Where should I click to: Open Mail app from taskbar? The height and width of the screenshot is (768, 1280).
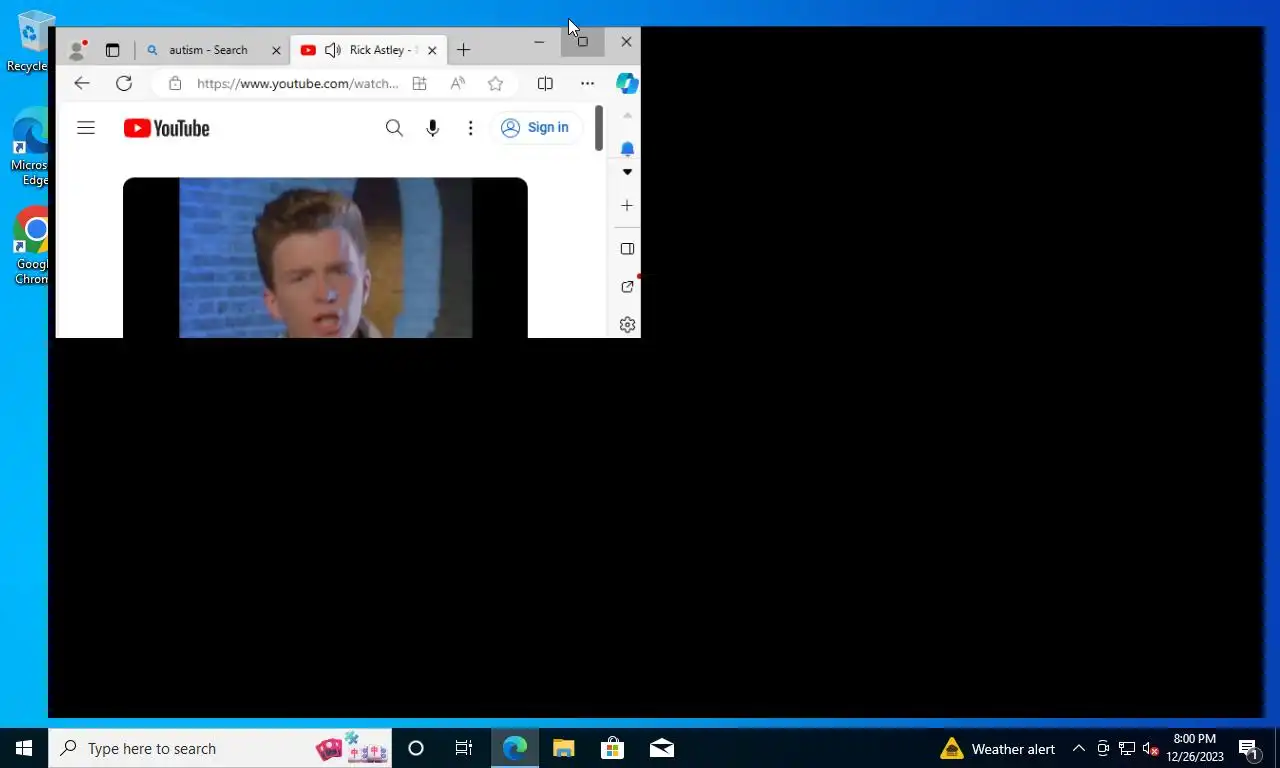tap(661, 748)
